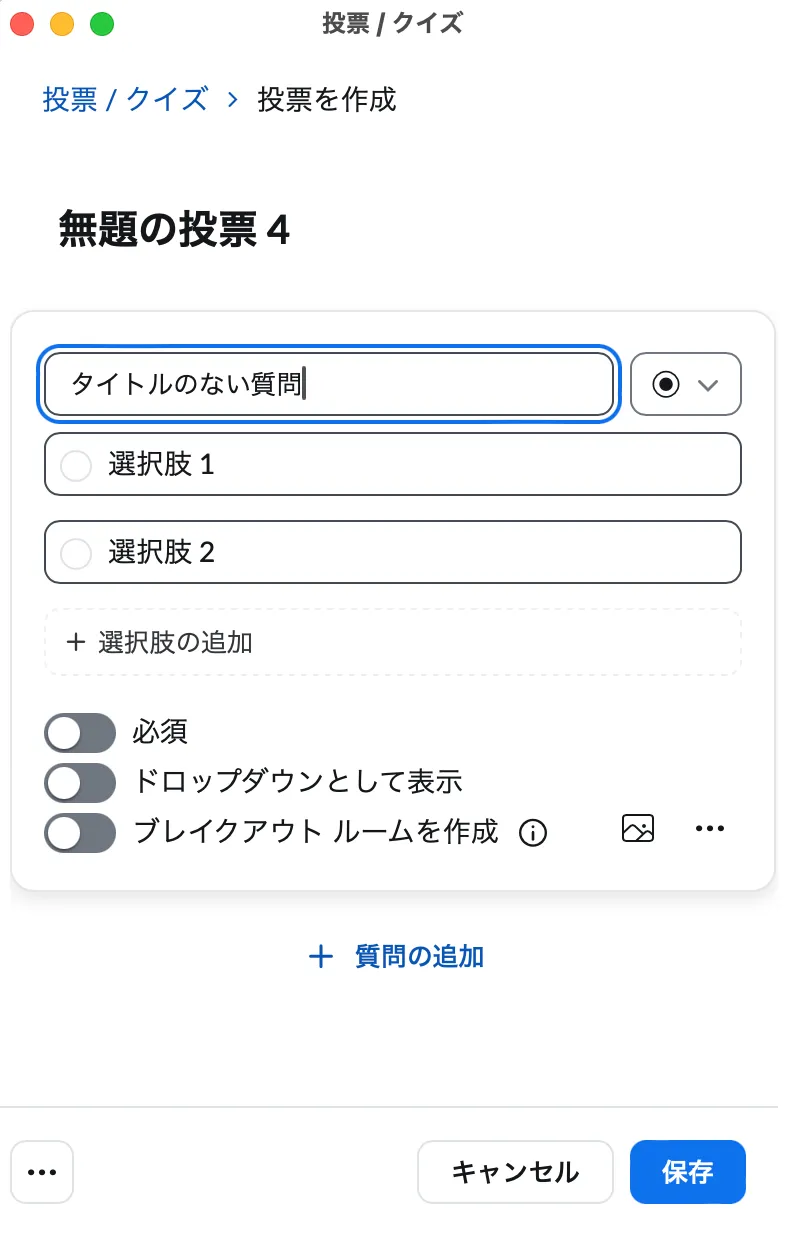
Task: Open the image attachment icon for the question
Action: click(x=637, y=828)
